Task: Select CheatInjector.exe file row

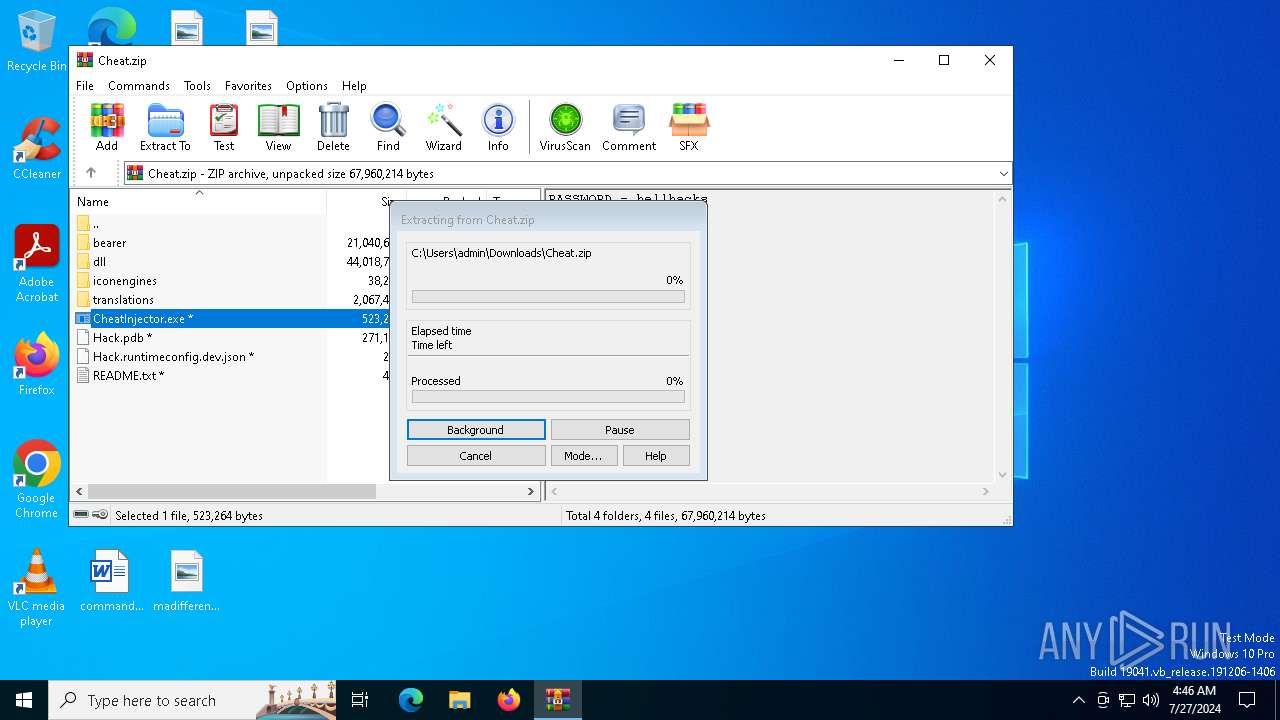Action: pyautogui.click(x=233, y=319)
